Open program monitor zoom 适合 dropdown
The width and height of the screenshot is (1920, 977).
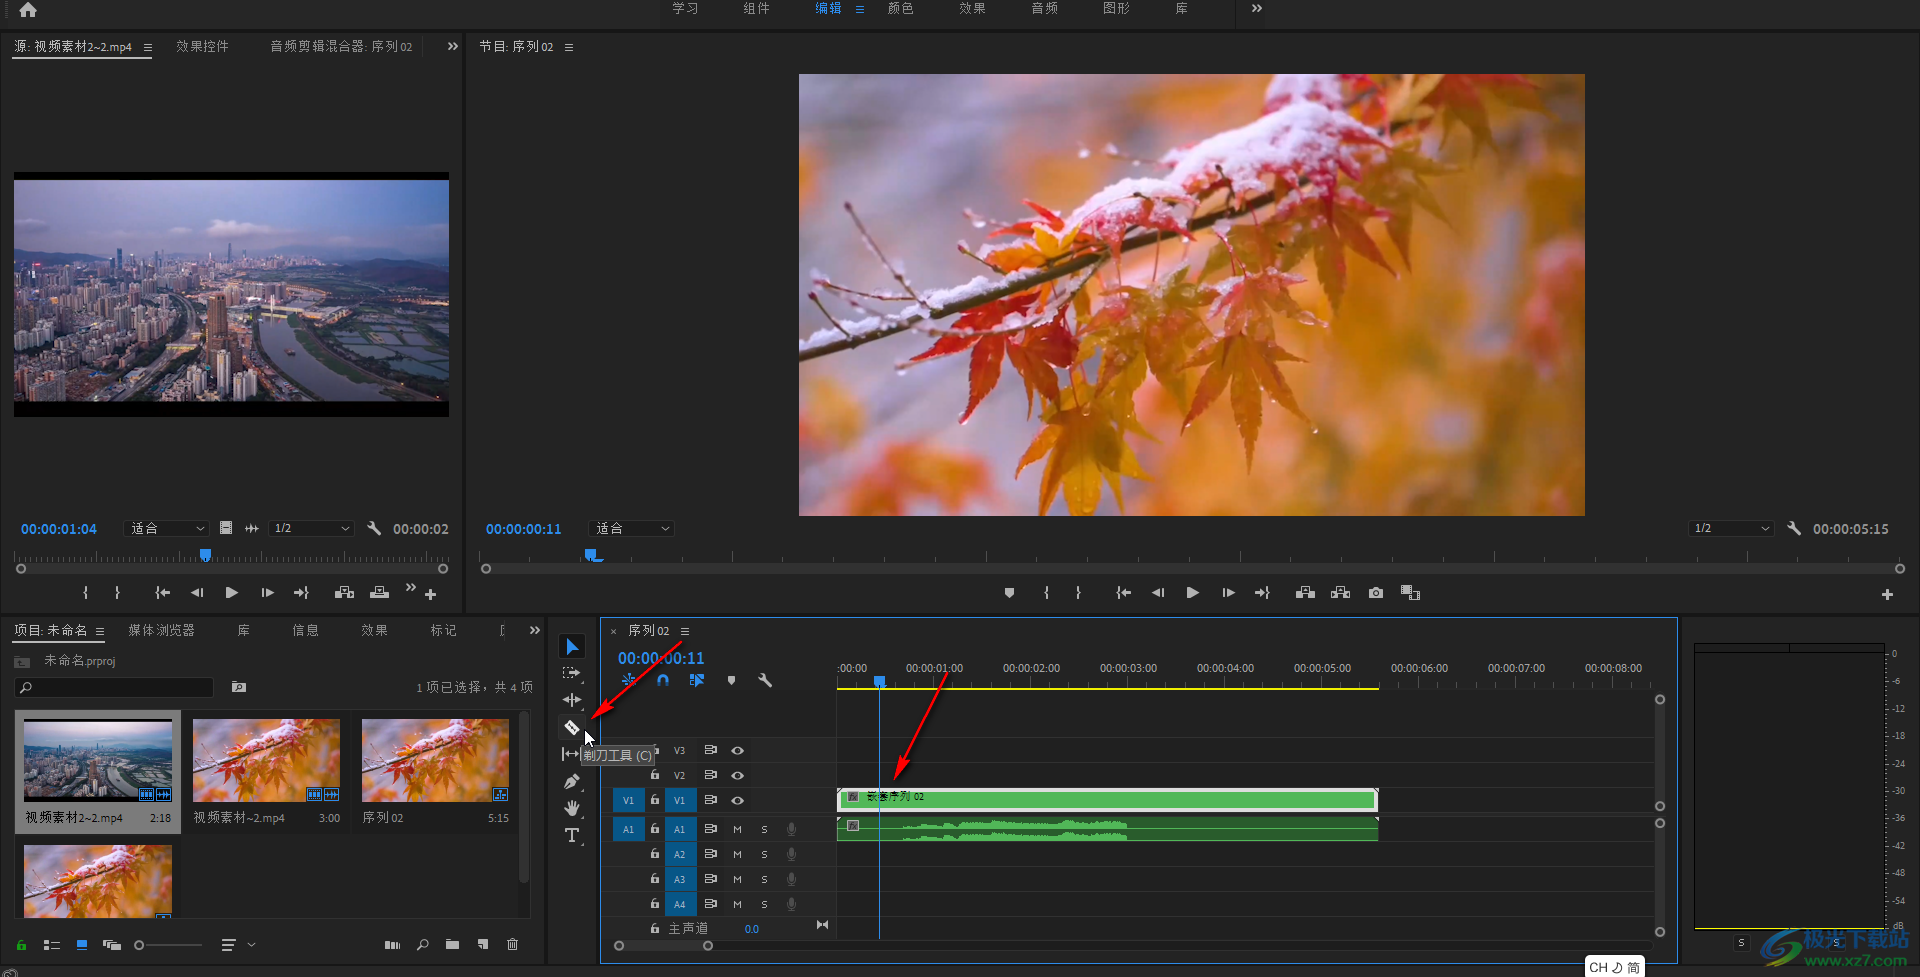coord(633,528)
